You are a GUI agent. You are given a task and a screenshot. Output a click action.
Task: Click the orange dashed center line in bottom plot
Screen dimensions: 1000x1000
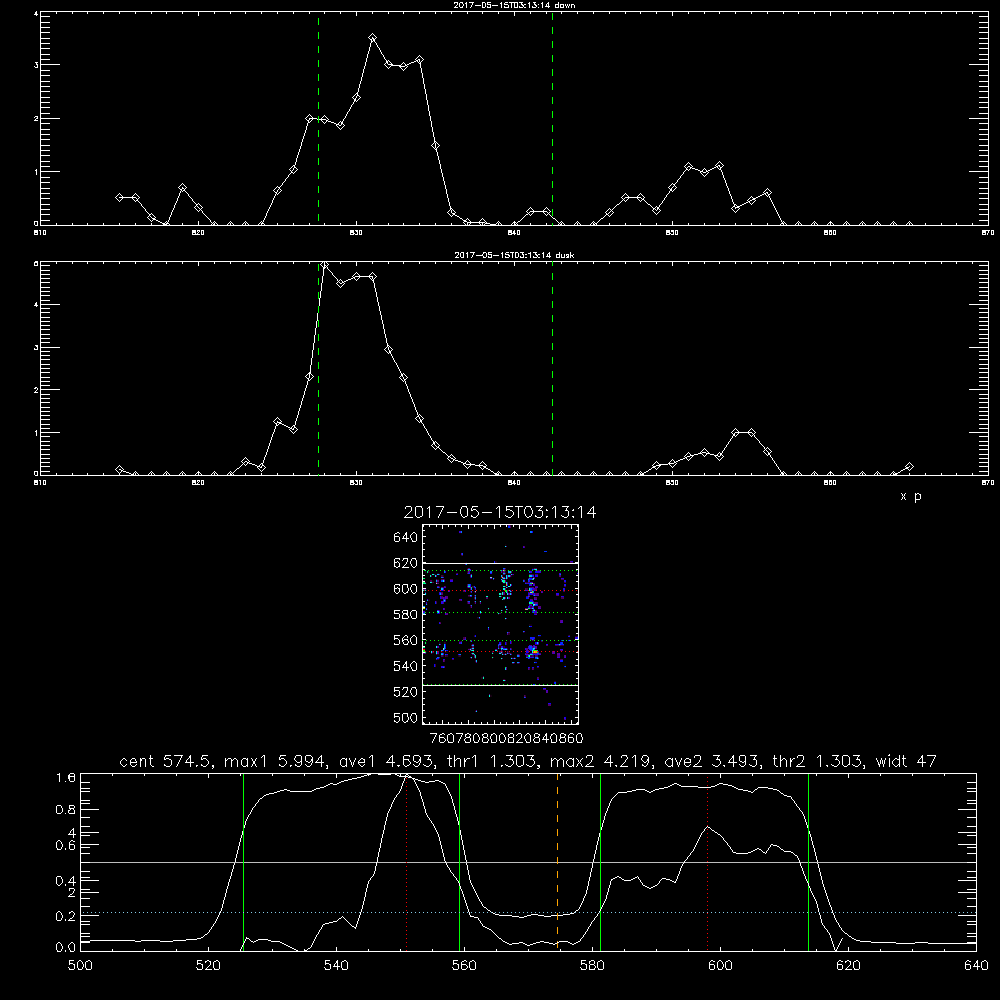click(557, 861)
